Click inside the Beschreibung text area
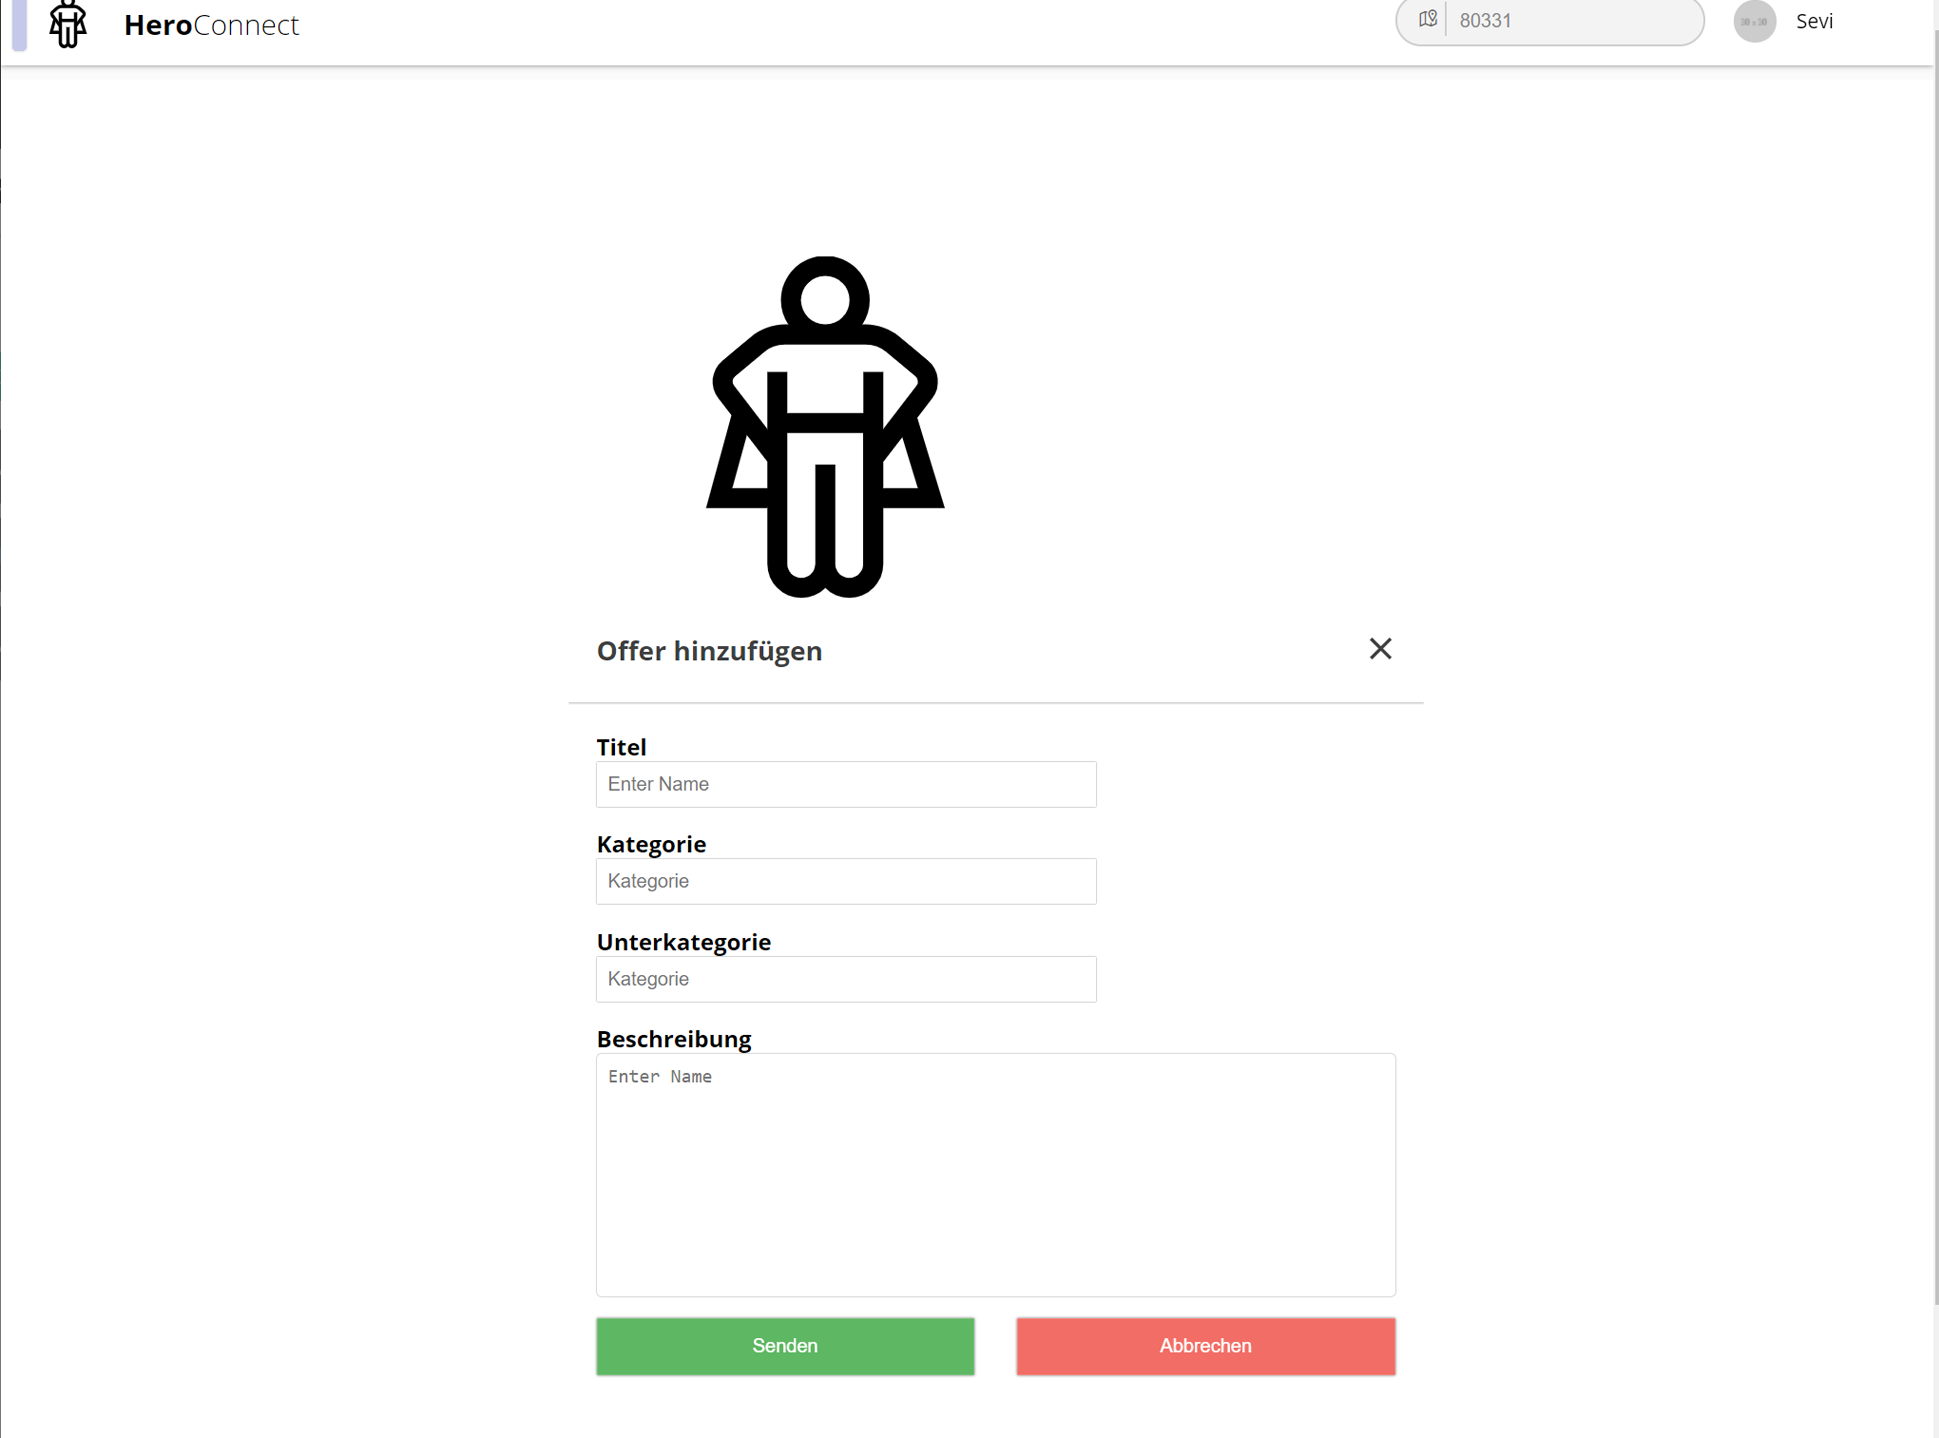Screen dimensions: 1939x1438 [x=995, y=1174]
